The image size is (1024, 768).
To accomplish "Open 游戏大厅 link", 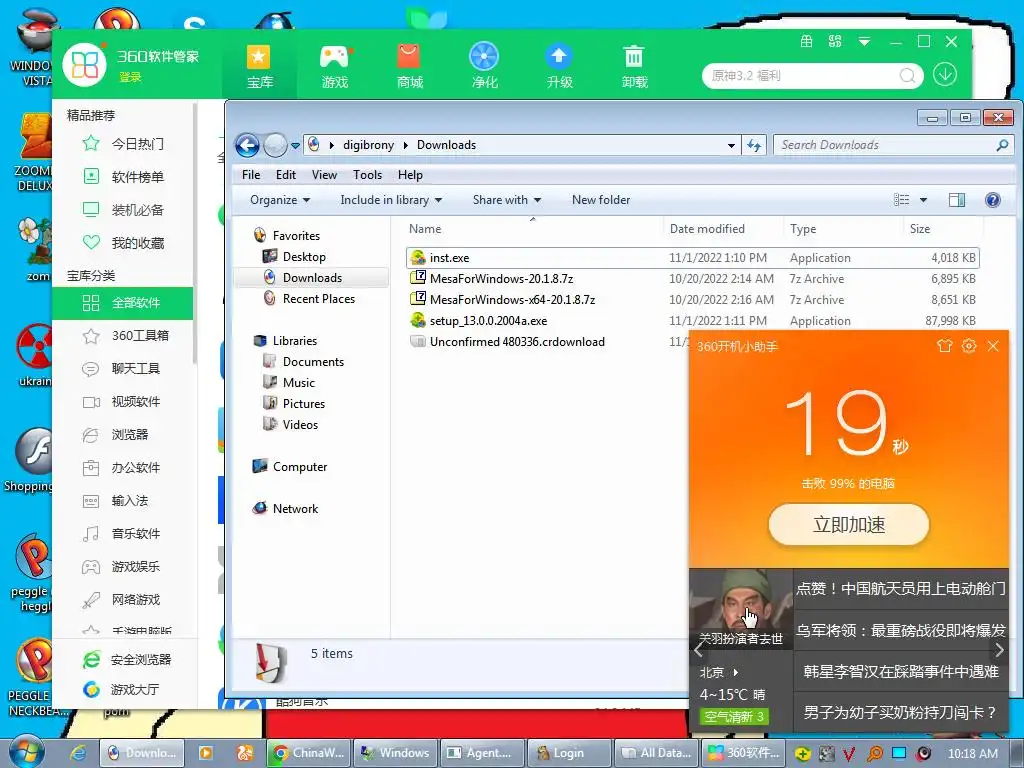I will 121,690.
